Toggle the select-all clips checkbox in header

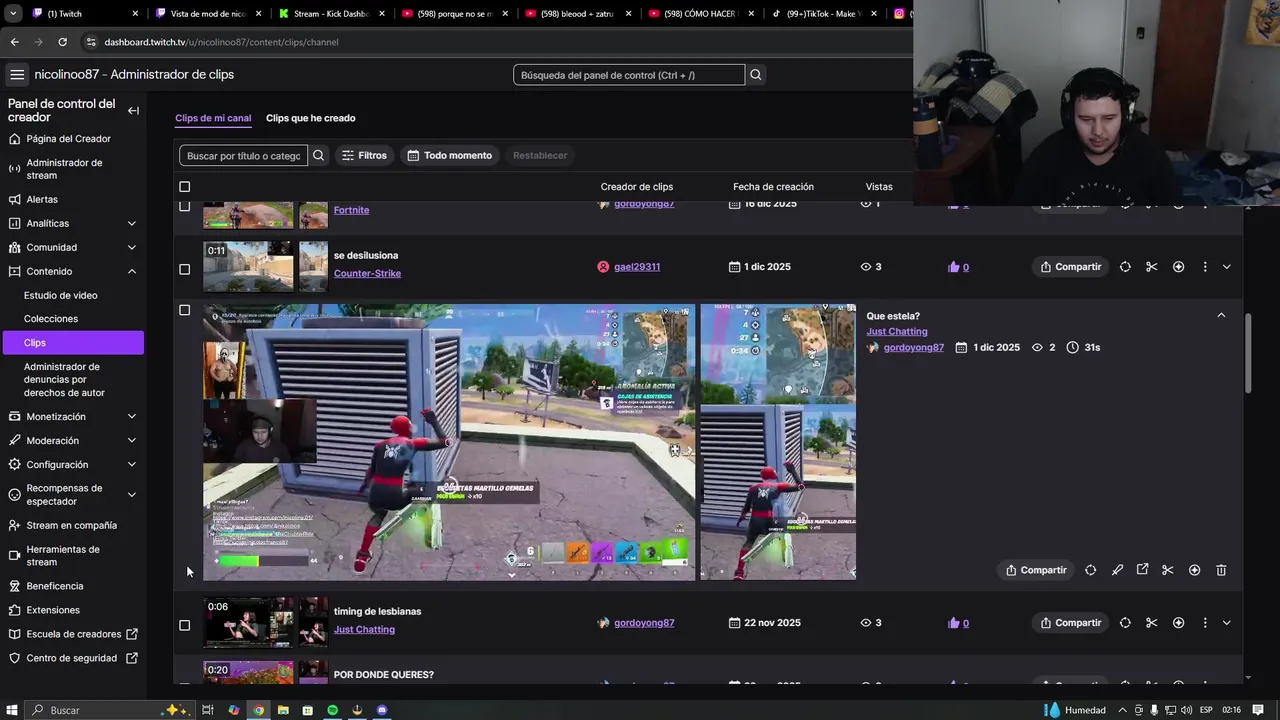click(184, 187)
